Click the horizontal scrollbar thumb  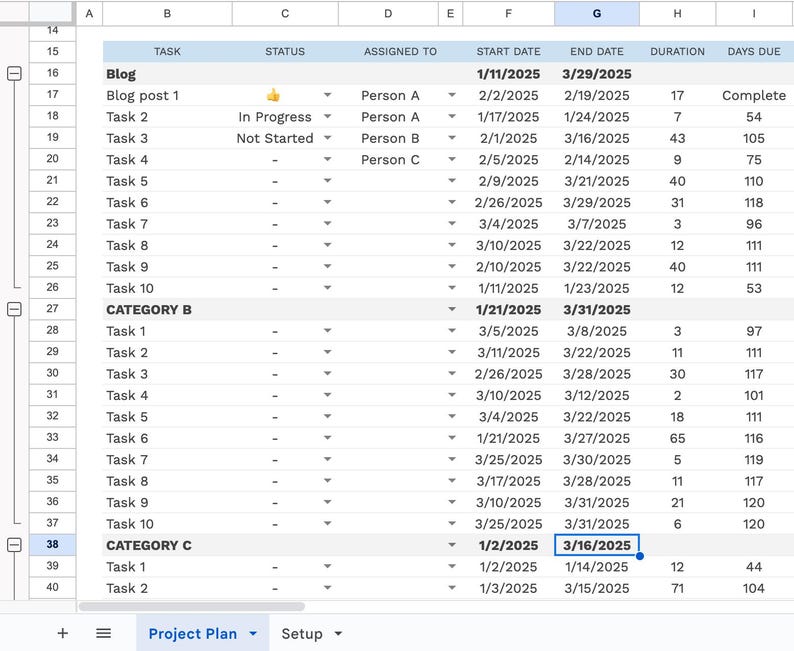pyautogui.click(x=192, y=606)
